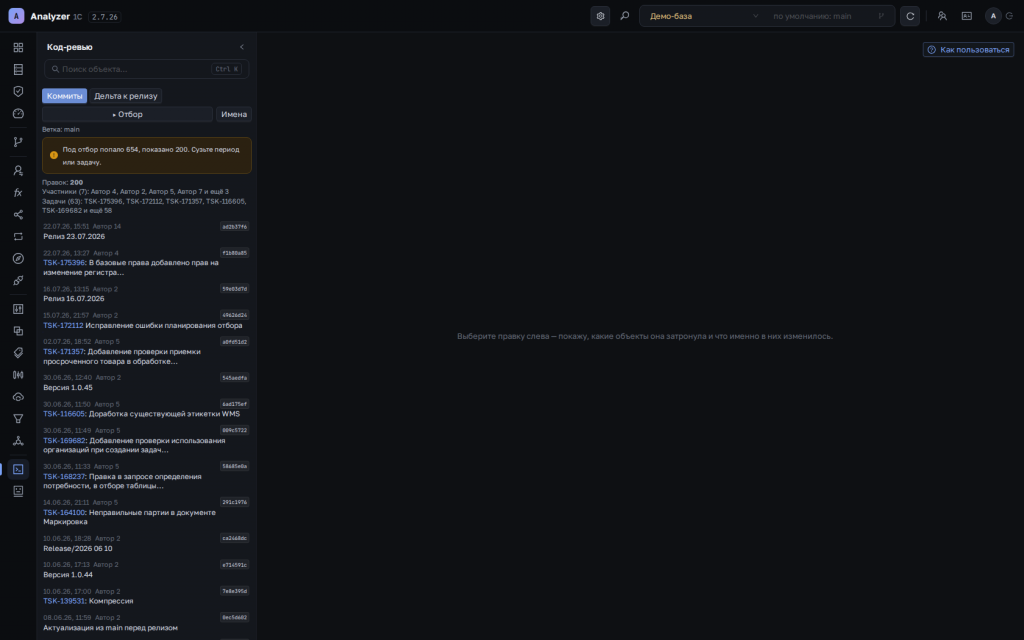Viewport: 1024px width, 640px height.
Task: Open the plug connector icon in sidebar
Action: tap(18, 280)
